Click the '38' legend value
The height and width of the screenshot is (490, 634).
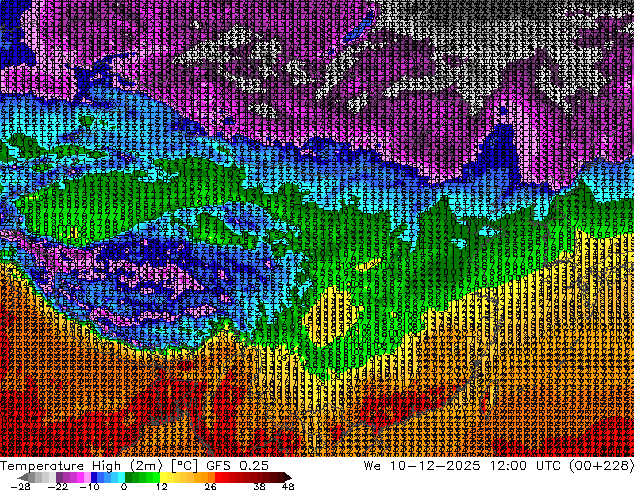pos(259,486)
